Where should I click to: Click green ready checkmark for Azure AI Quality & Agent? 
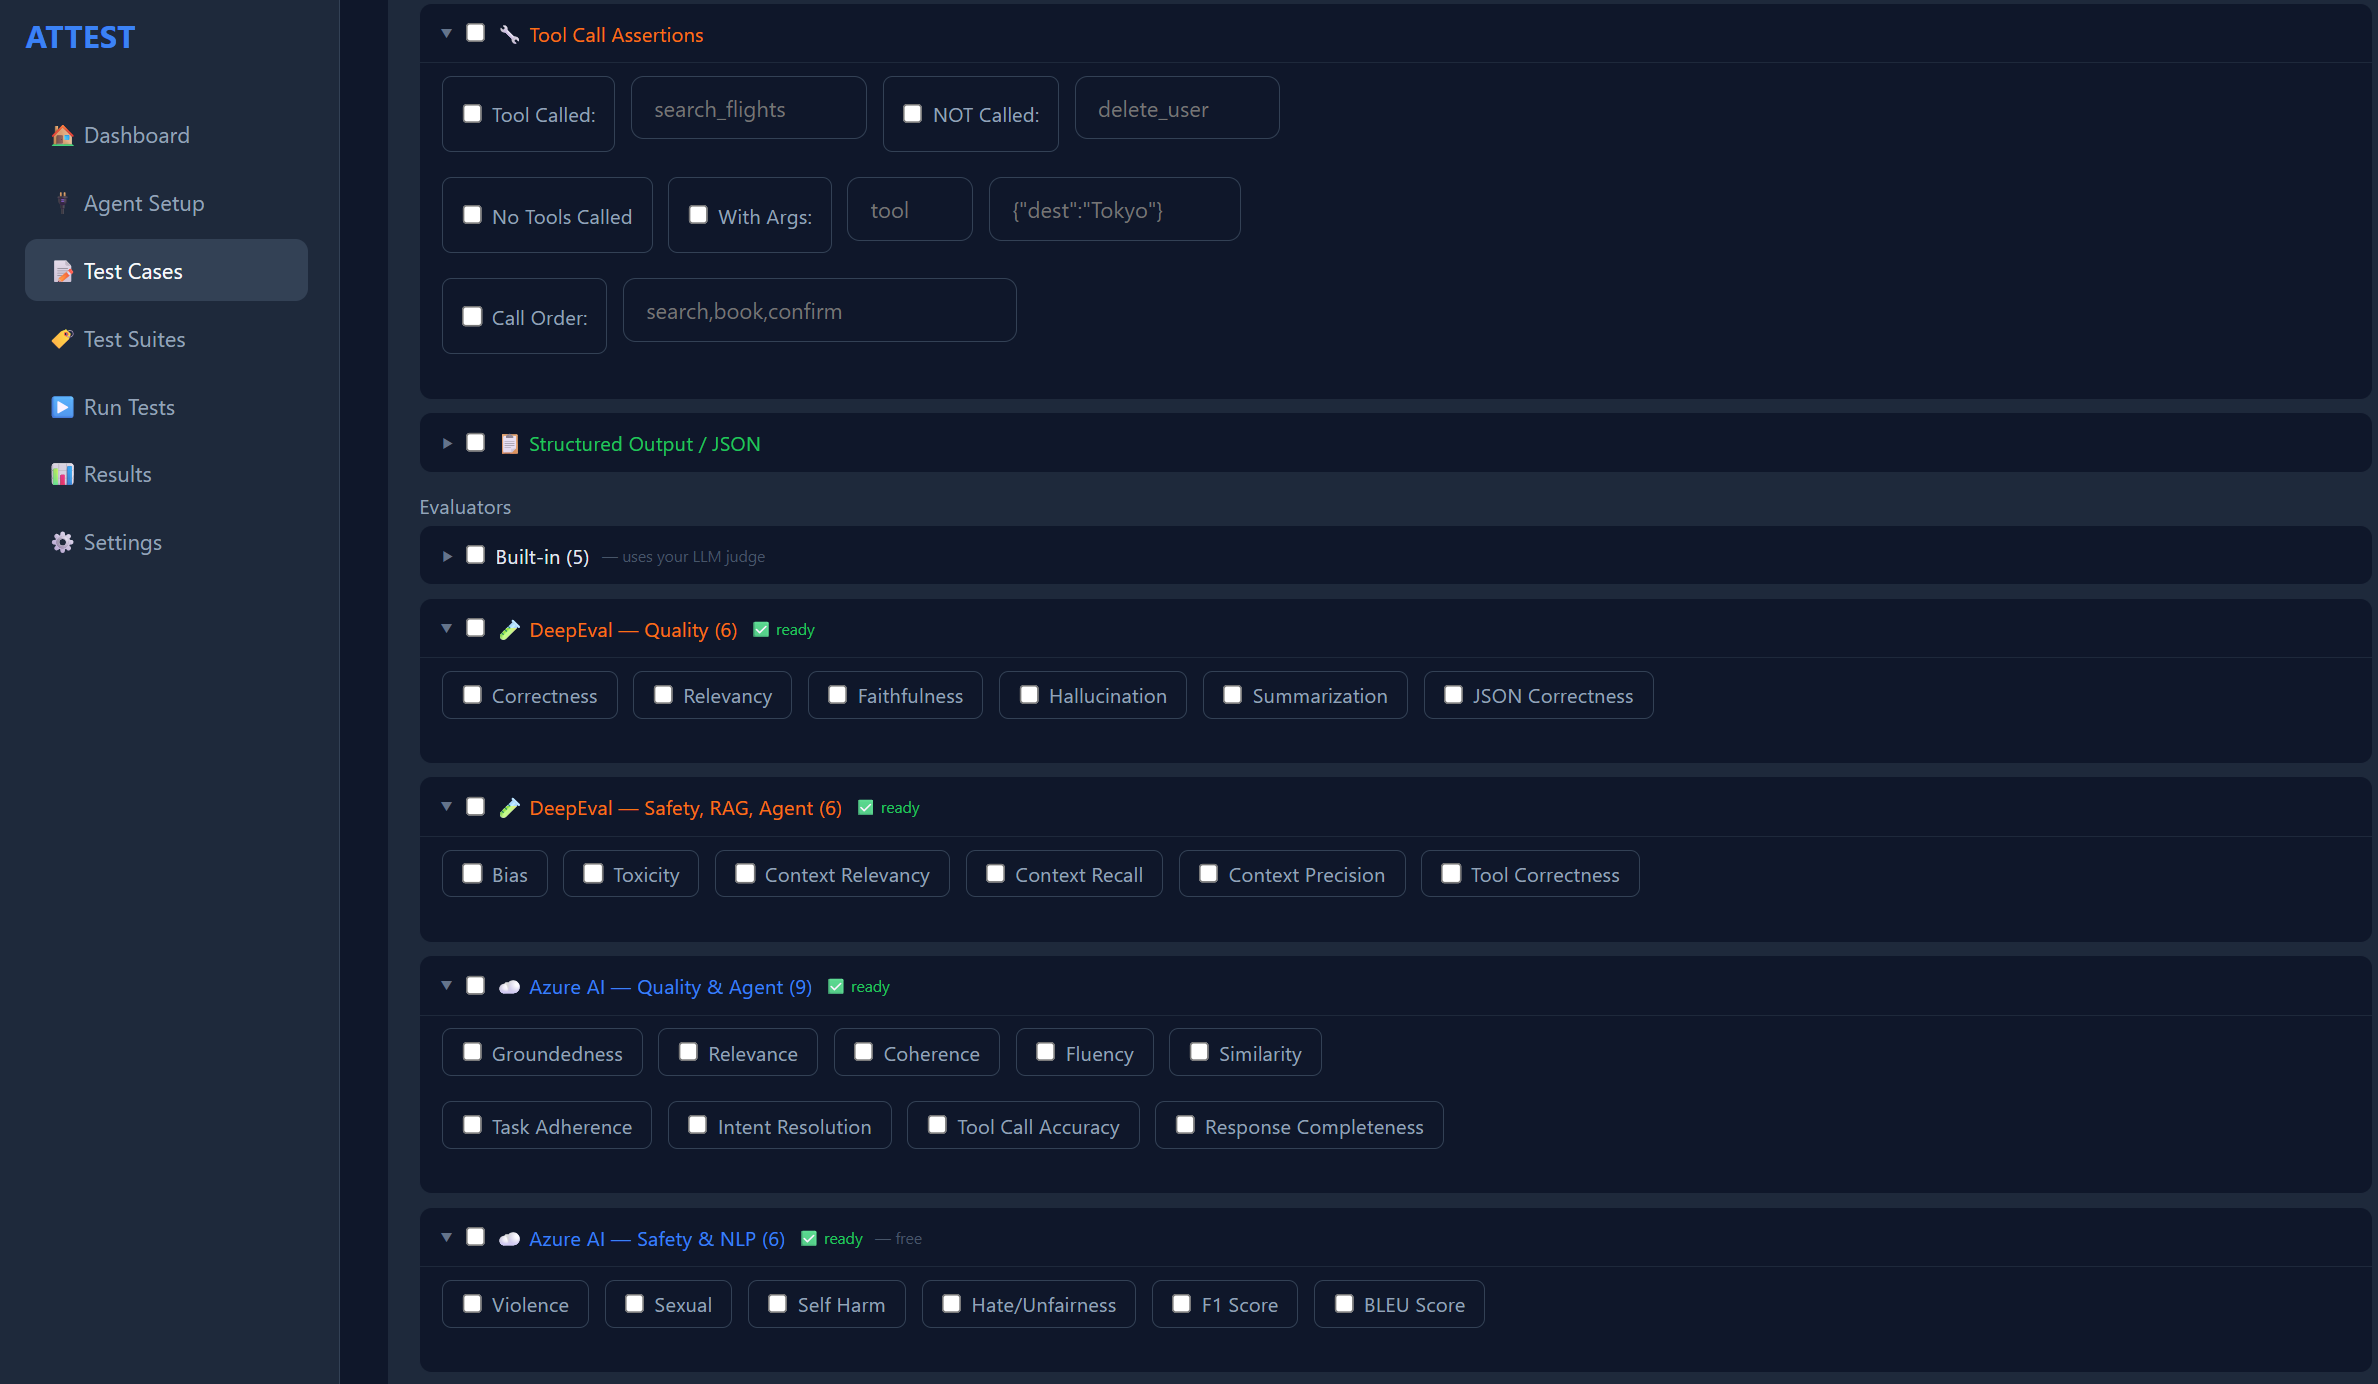pyautogui.click(x=836, y=987)
